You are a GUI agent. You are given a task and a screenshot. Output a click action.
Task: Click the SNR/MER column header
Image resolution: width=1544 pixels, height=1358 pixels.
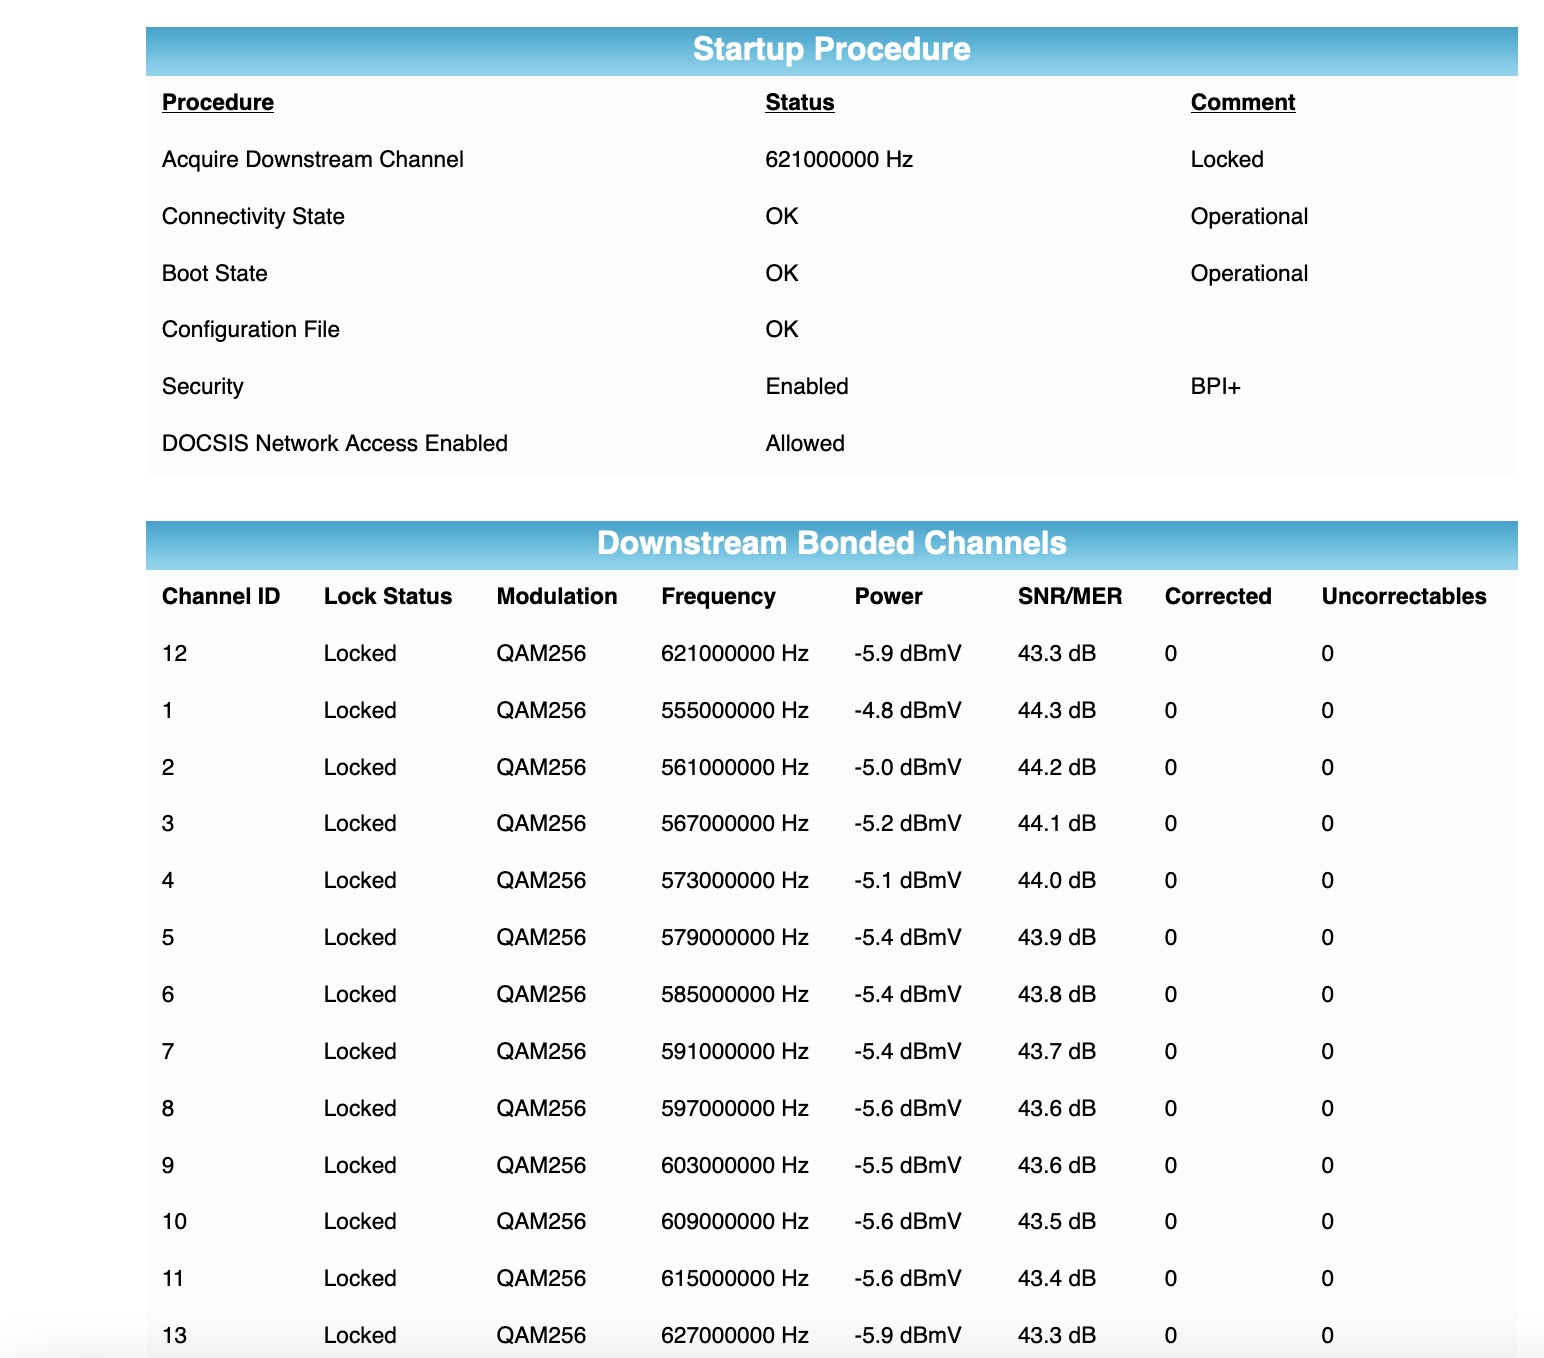pyautogui.click(x=1068, y=595)
